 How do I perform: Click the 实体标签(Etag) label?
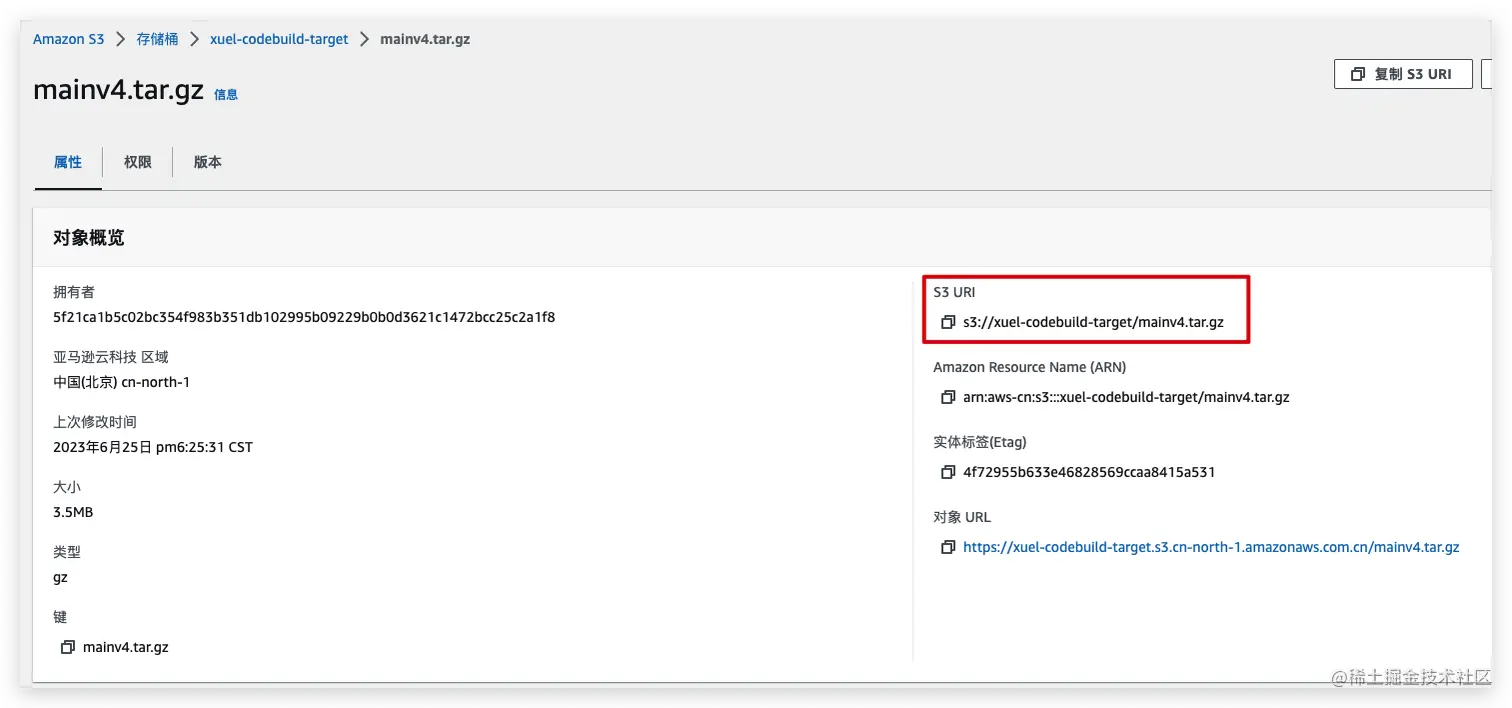tap(980, 442)
